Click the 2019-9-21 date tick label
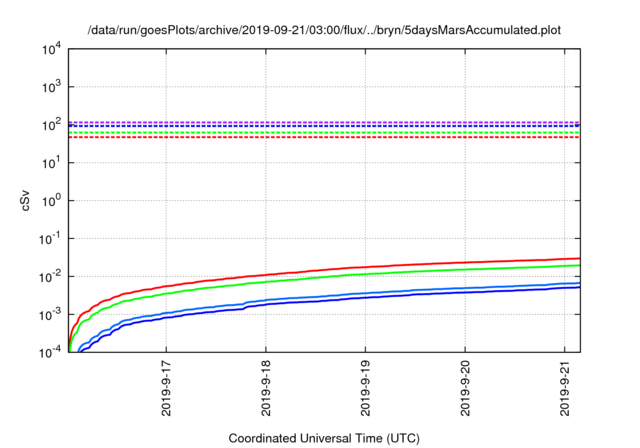Image resolution: width=640 pixels, height=448 pixels. [x=564, y=388]
